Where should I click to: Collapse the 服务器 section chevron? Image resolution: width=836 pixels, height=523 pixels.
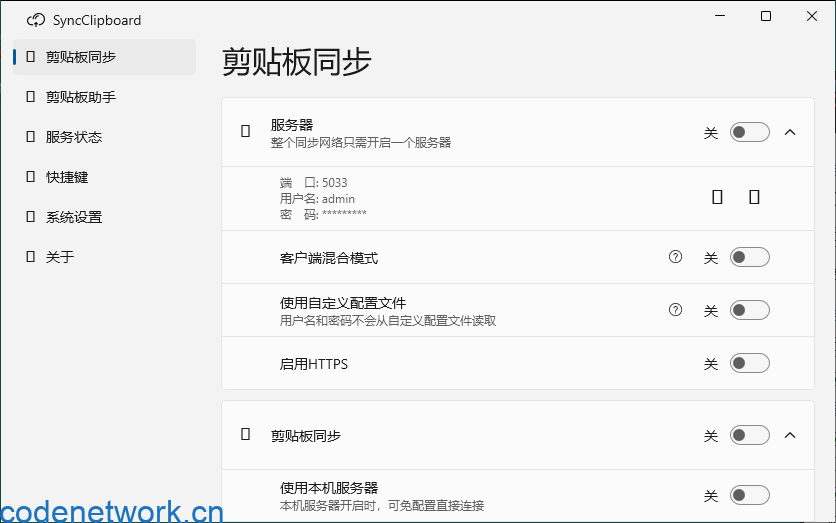pyautogui.click(x=790, y=132)
